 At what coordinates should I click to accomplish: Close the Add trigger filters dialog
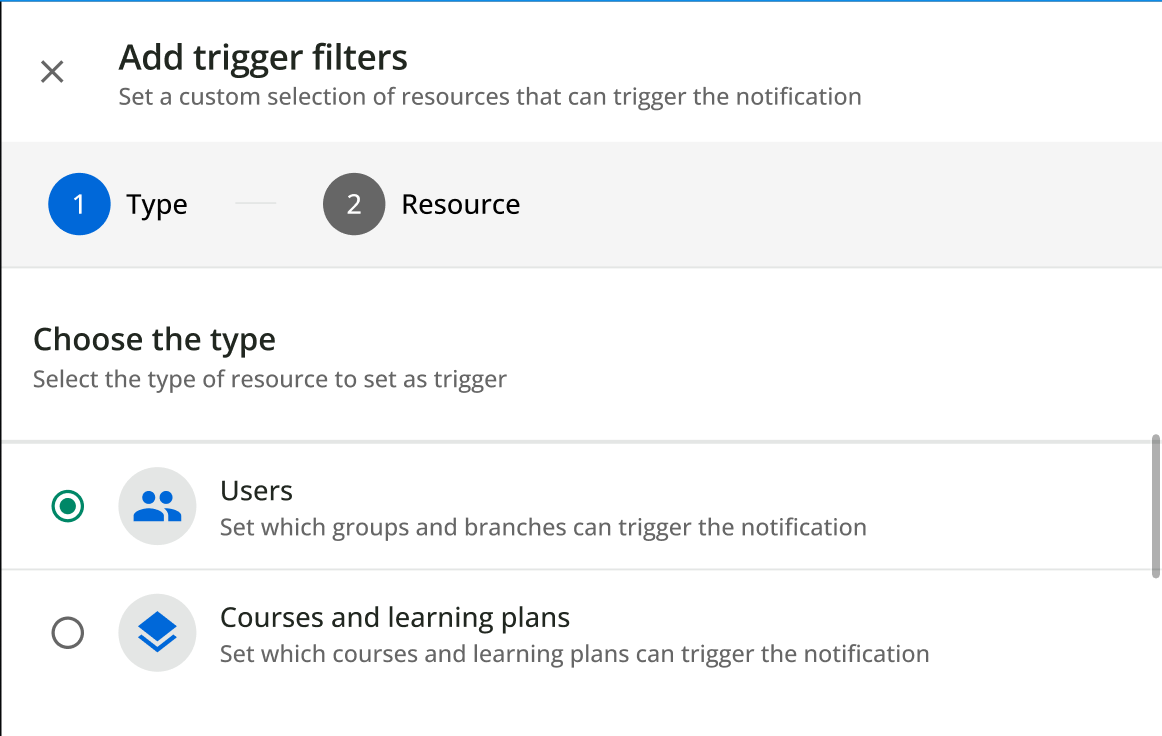[52, 72]
